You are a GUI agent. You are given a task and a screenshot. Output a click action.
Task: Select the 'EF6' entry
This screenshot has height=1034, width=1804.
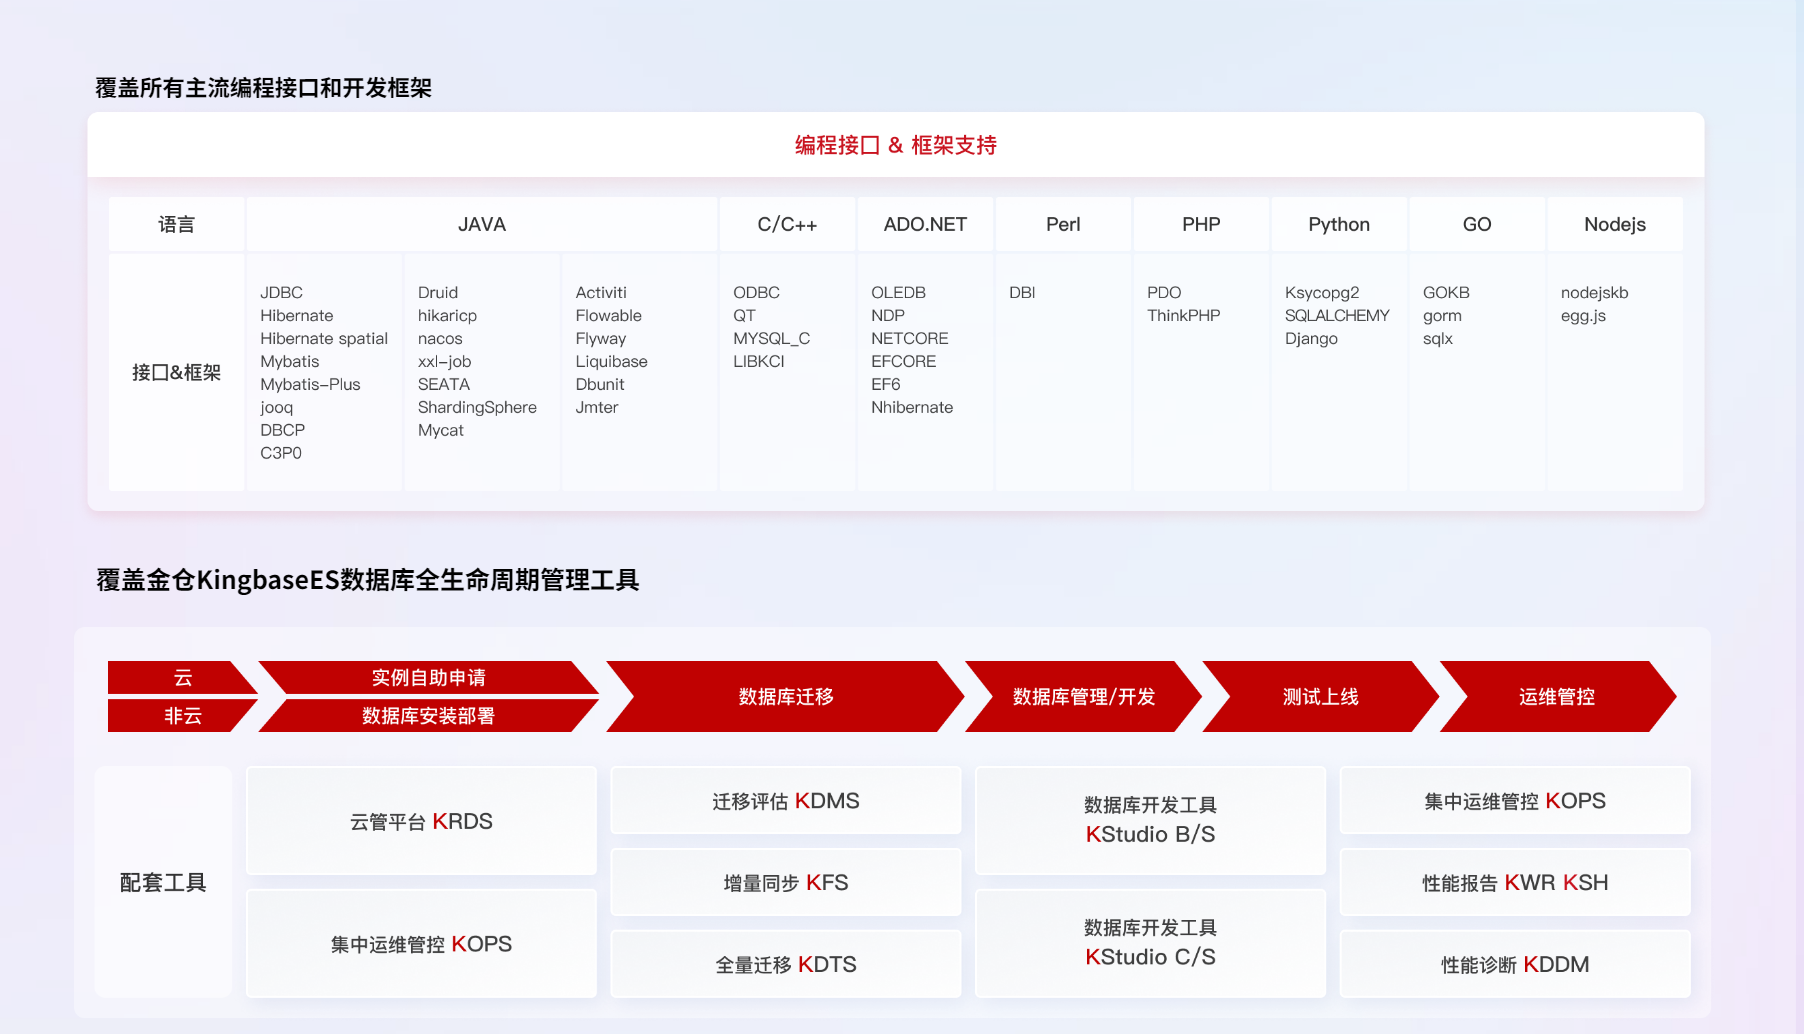(x=886, y=384)
